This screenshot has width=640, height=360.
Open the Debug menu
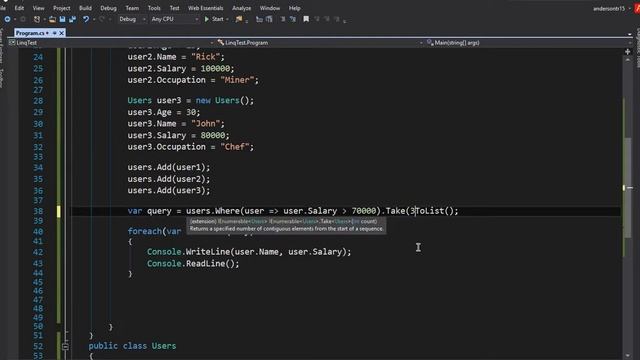pos(108,8)
